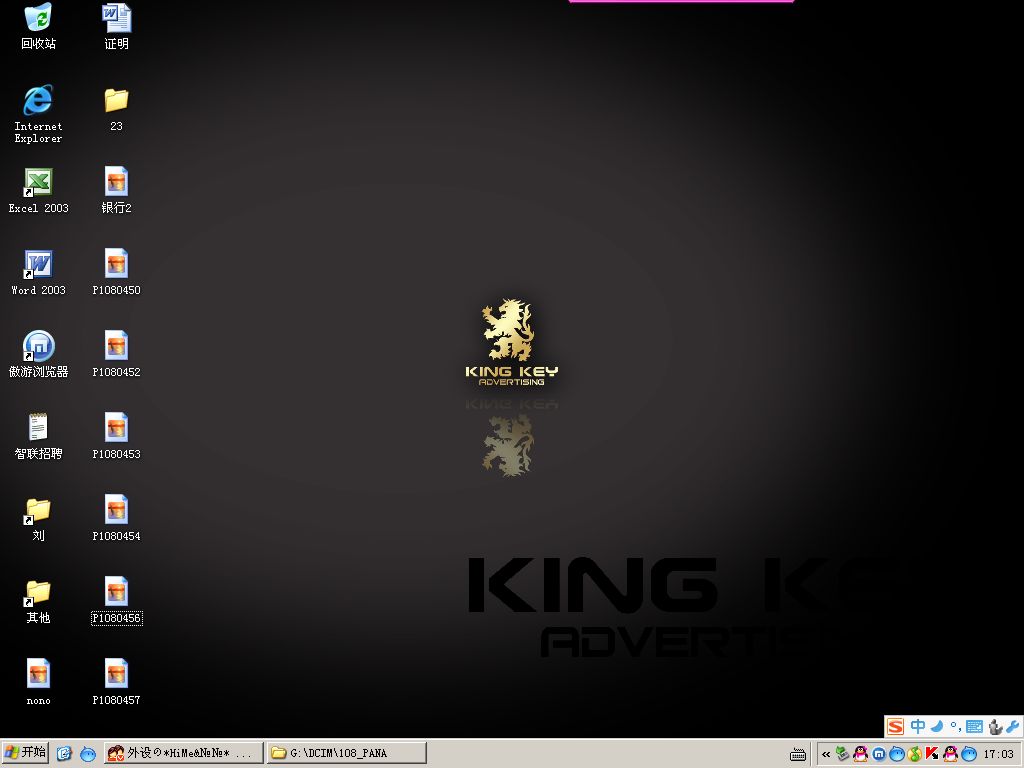Expand hidden tray icons with « arrow
The image size is (1024, 768).
click(826, 754)
